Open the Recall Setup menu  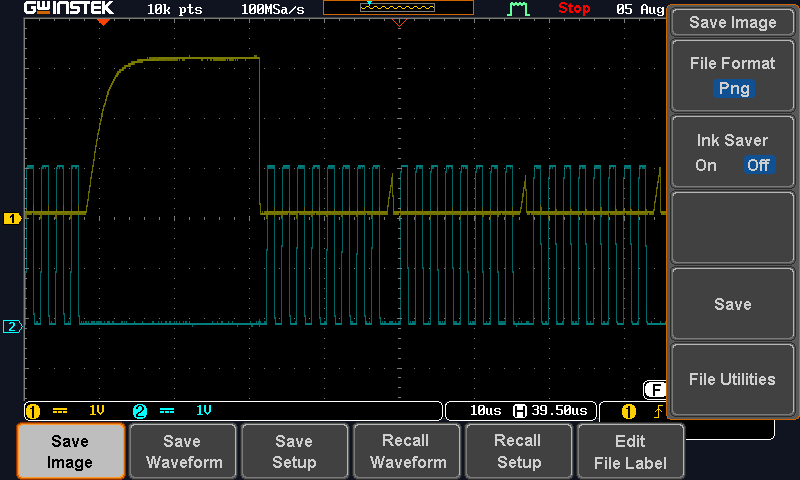pos(519,451)
